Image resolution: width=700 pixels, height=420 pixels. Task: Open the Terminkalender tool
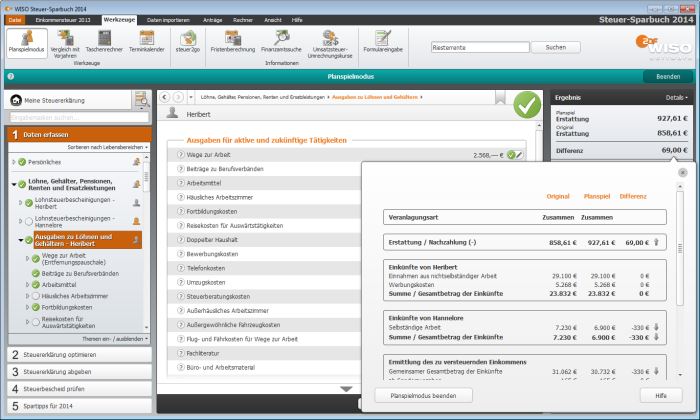(146, 42)
